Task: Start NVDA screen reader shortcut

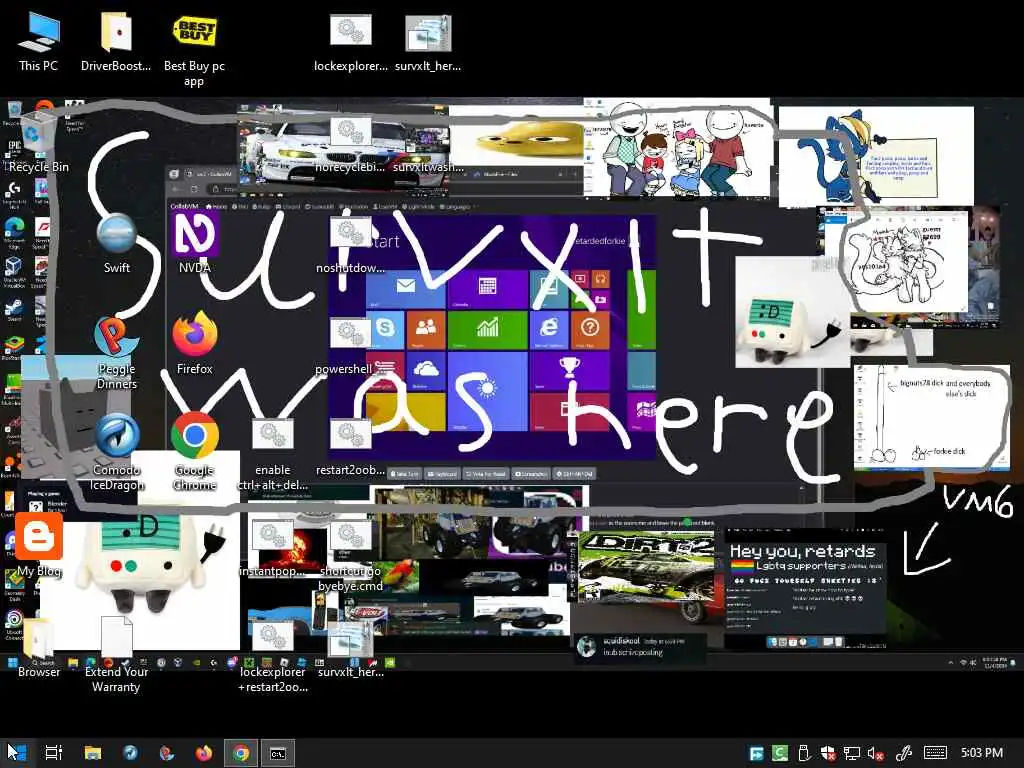Action: coord(194,243)
